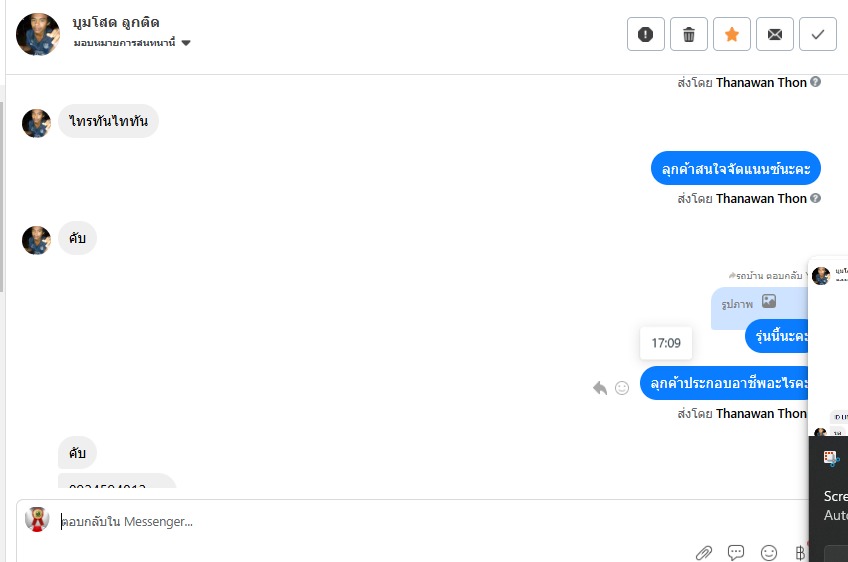The width and height of the screenshot is (848, 562).
Task: Select the customer interest blue message bubble
Action: 736,168
